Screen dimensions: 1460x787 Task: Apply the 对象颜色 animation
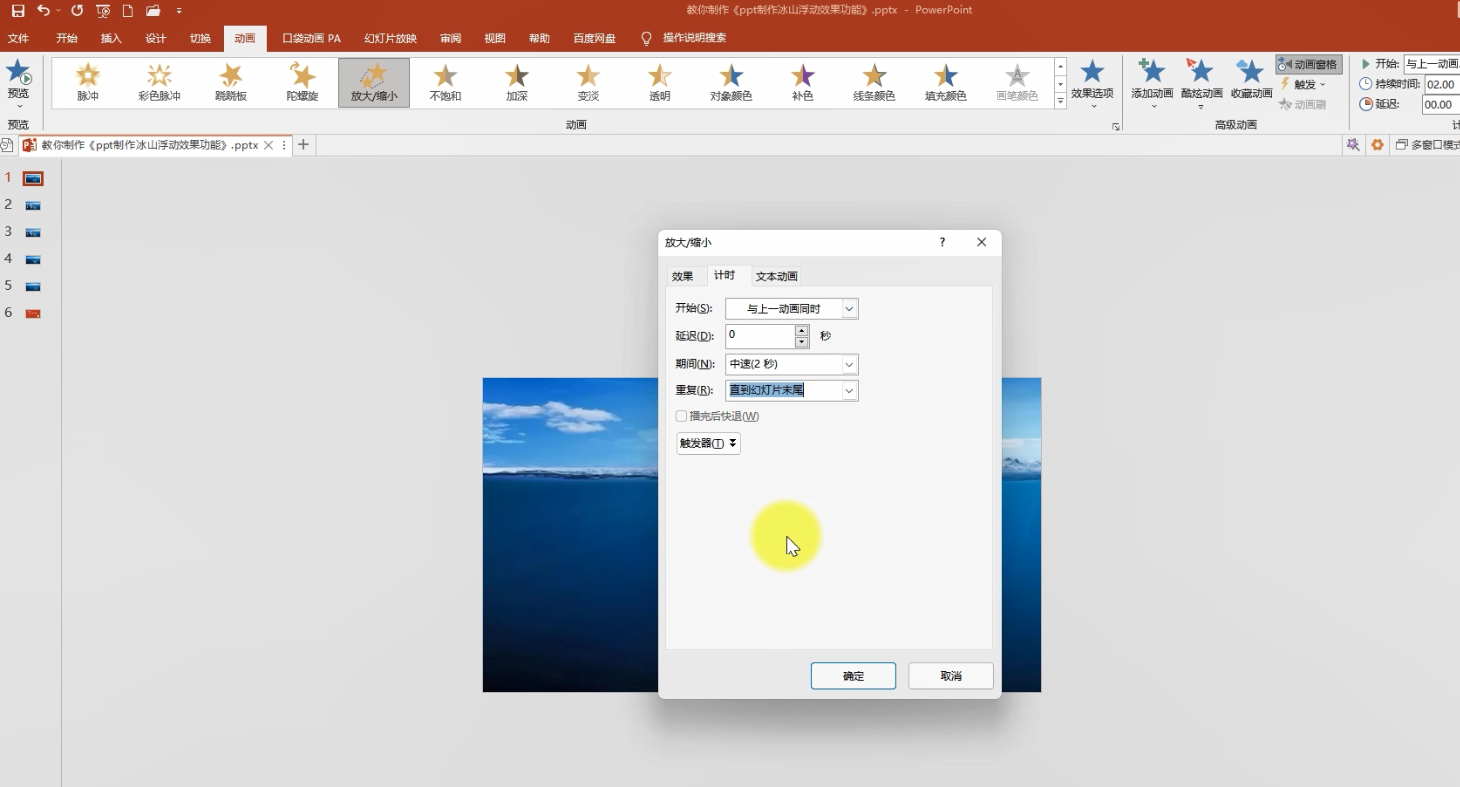pyautogui.click(x=731, y=83)
